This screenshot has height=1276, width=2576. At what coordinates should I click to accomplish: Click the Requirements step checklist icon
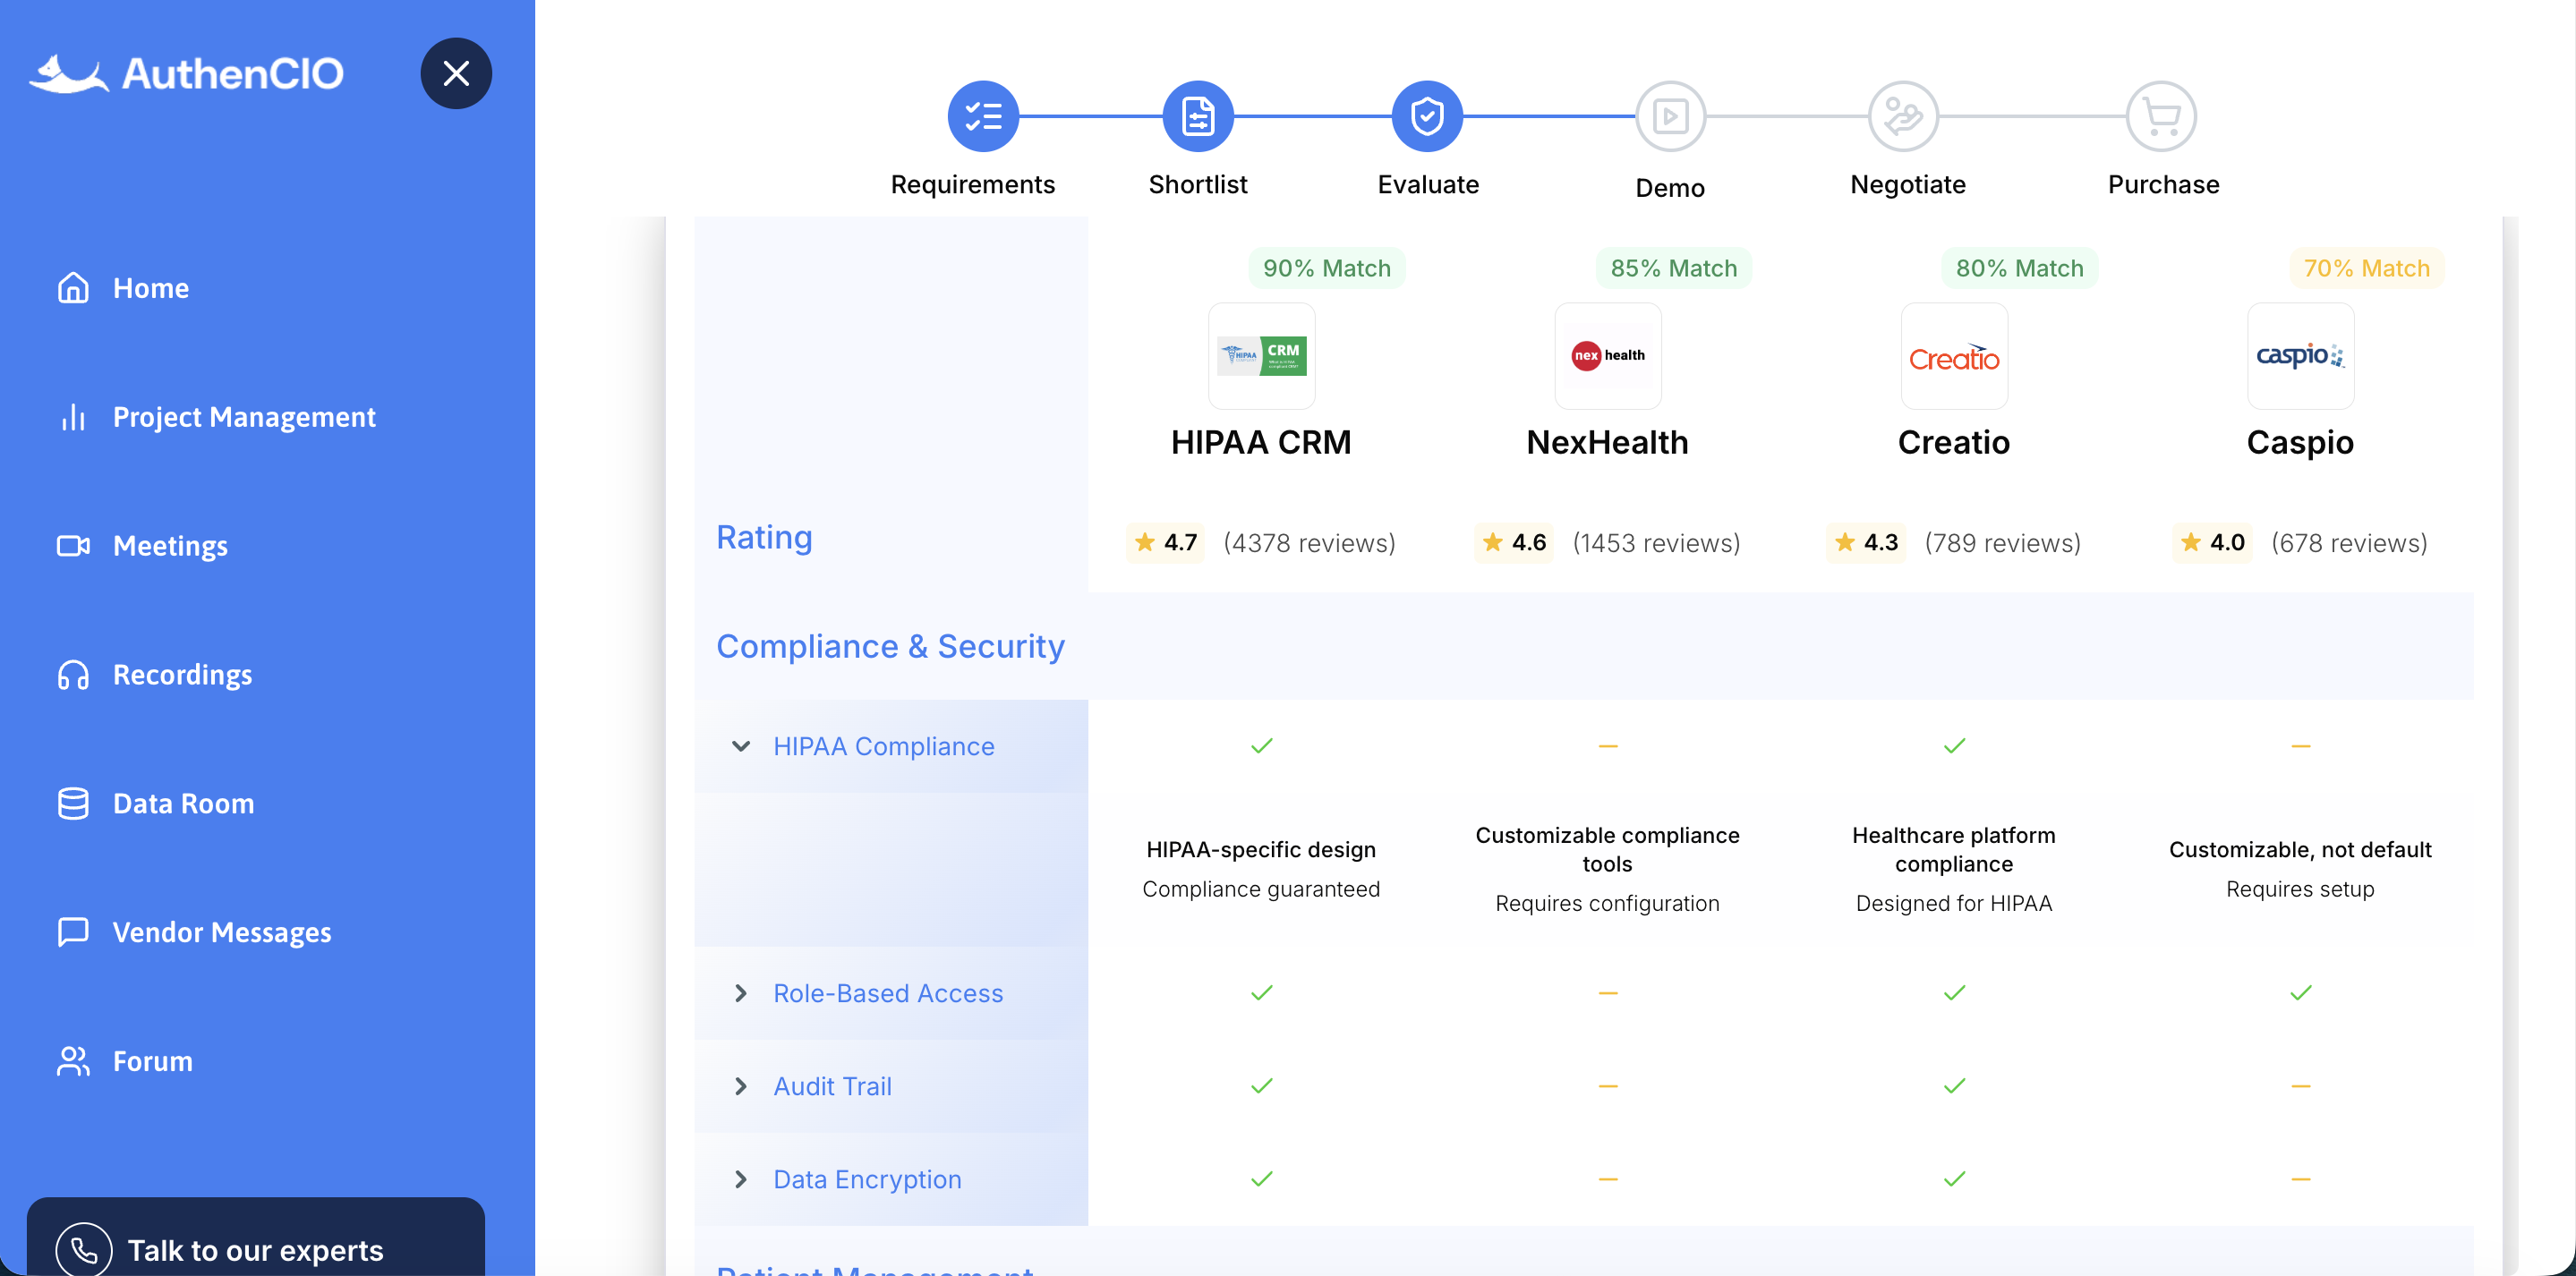pyautogui.click(x=982, y=117)
